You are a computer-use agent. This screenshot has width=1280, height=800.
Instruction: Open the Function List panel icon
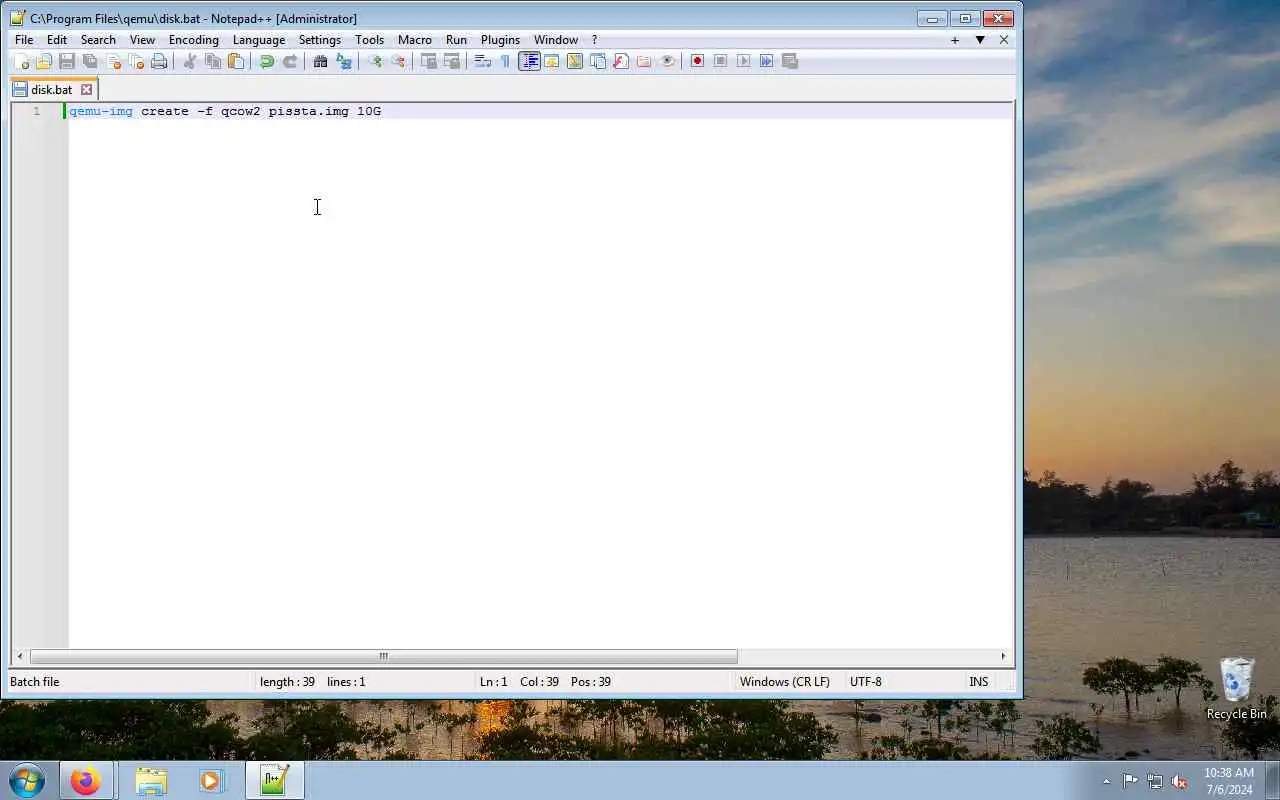[x=621, y=61]
